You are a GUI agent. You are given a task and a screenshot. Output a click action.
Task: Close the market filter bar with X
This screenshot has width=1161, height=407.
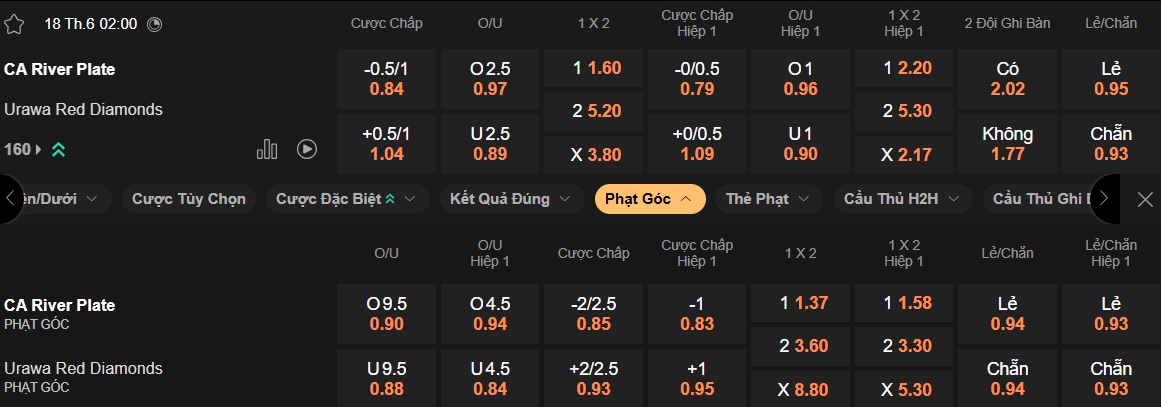click(1145, 199)
